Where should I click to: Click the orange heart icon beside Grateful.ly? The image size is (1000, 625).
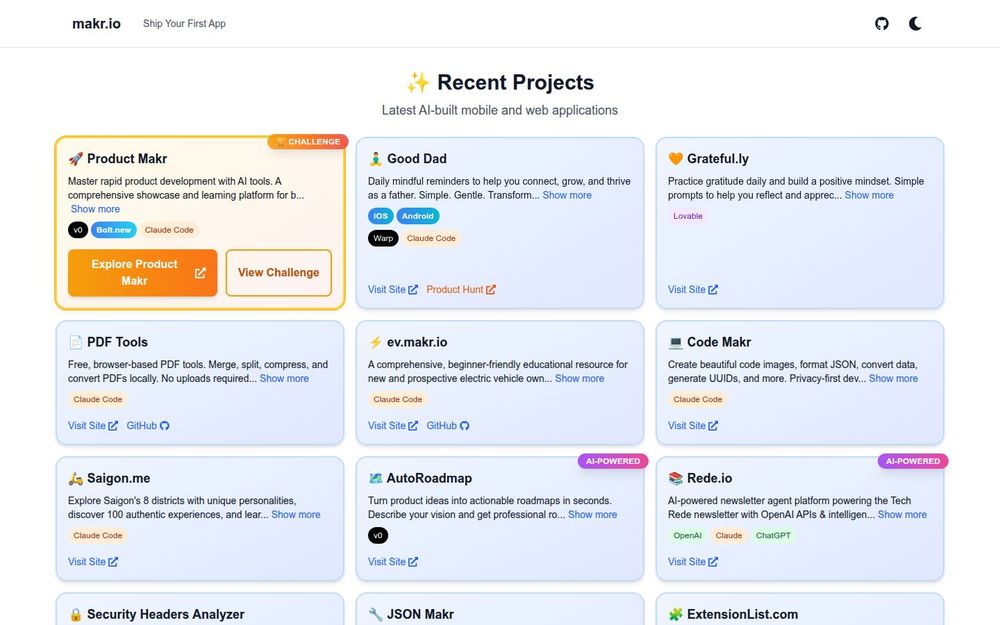675,159
